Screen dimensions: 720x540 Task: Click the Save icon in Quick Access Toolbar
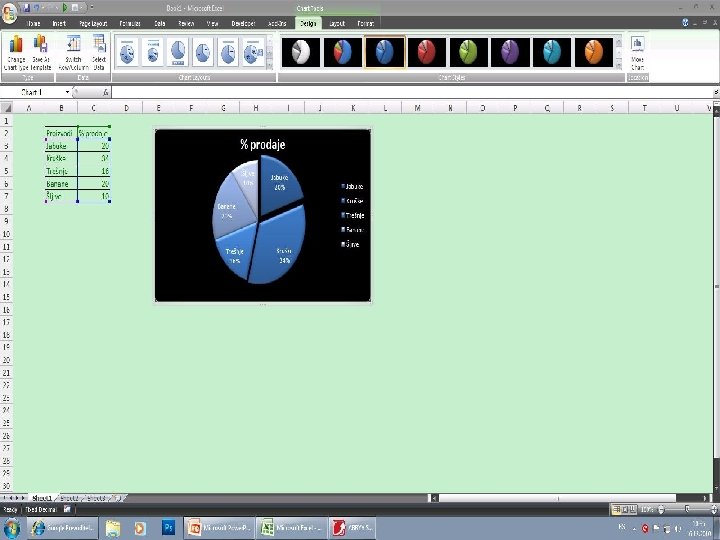(x=27, y=8)
